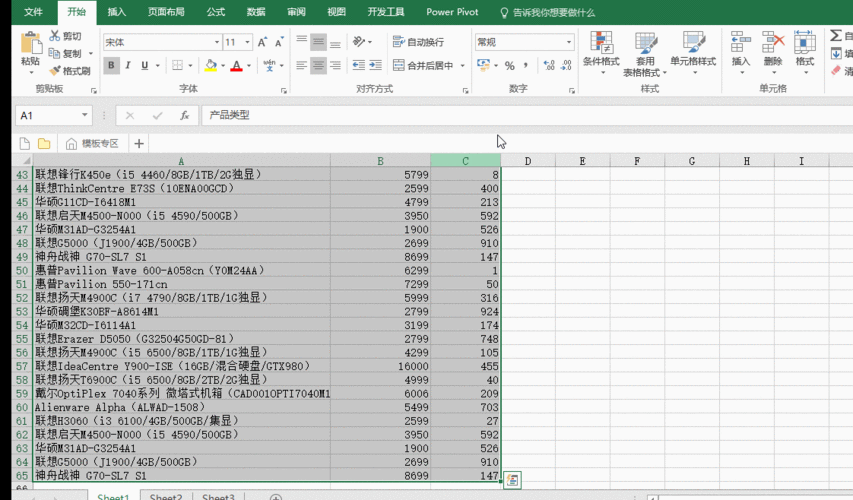Apply fill color bucket icon
The image size is (853, 500).
pos(211,65)
